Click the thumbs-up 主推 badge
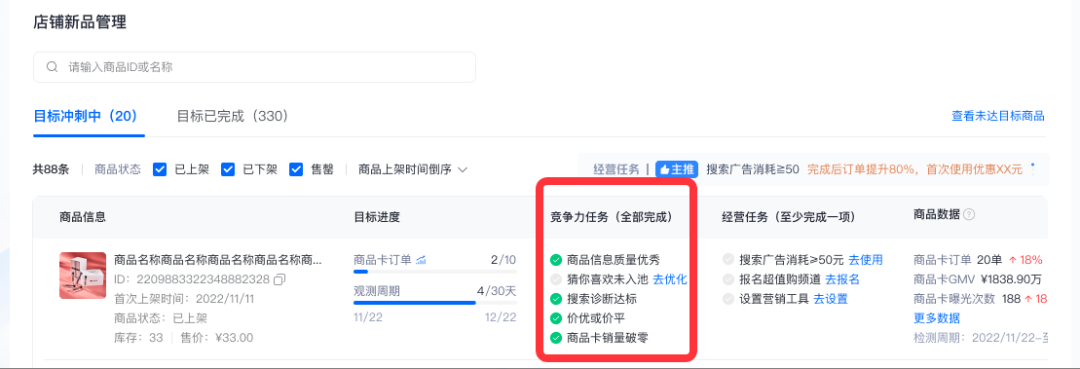1080x369 pixels. [677, 169]
